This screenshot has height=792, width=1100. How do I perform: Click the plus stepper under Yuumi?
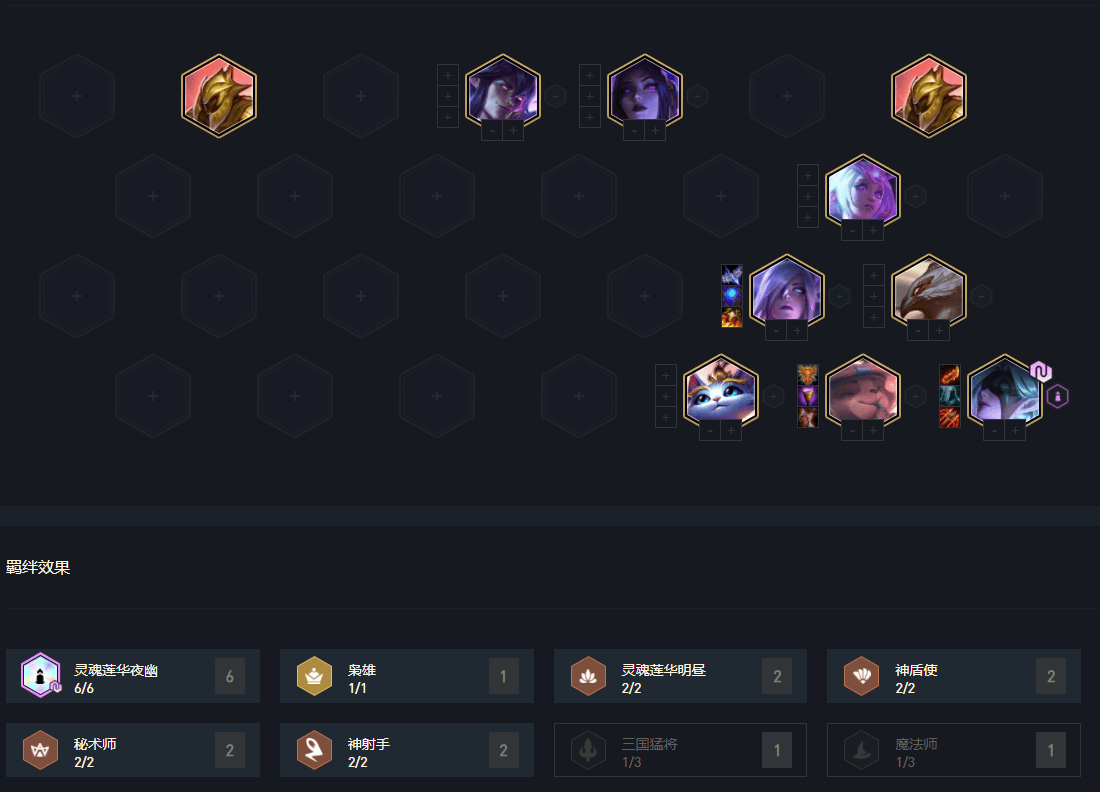(731, 431)
